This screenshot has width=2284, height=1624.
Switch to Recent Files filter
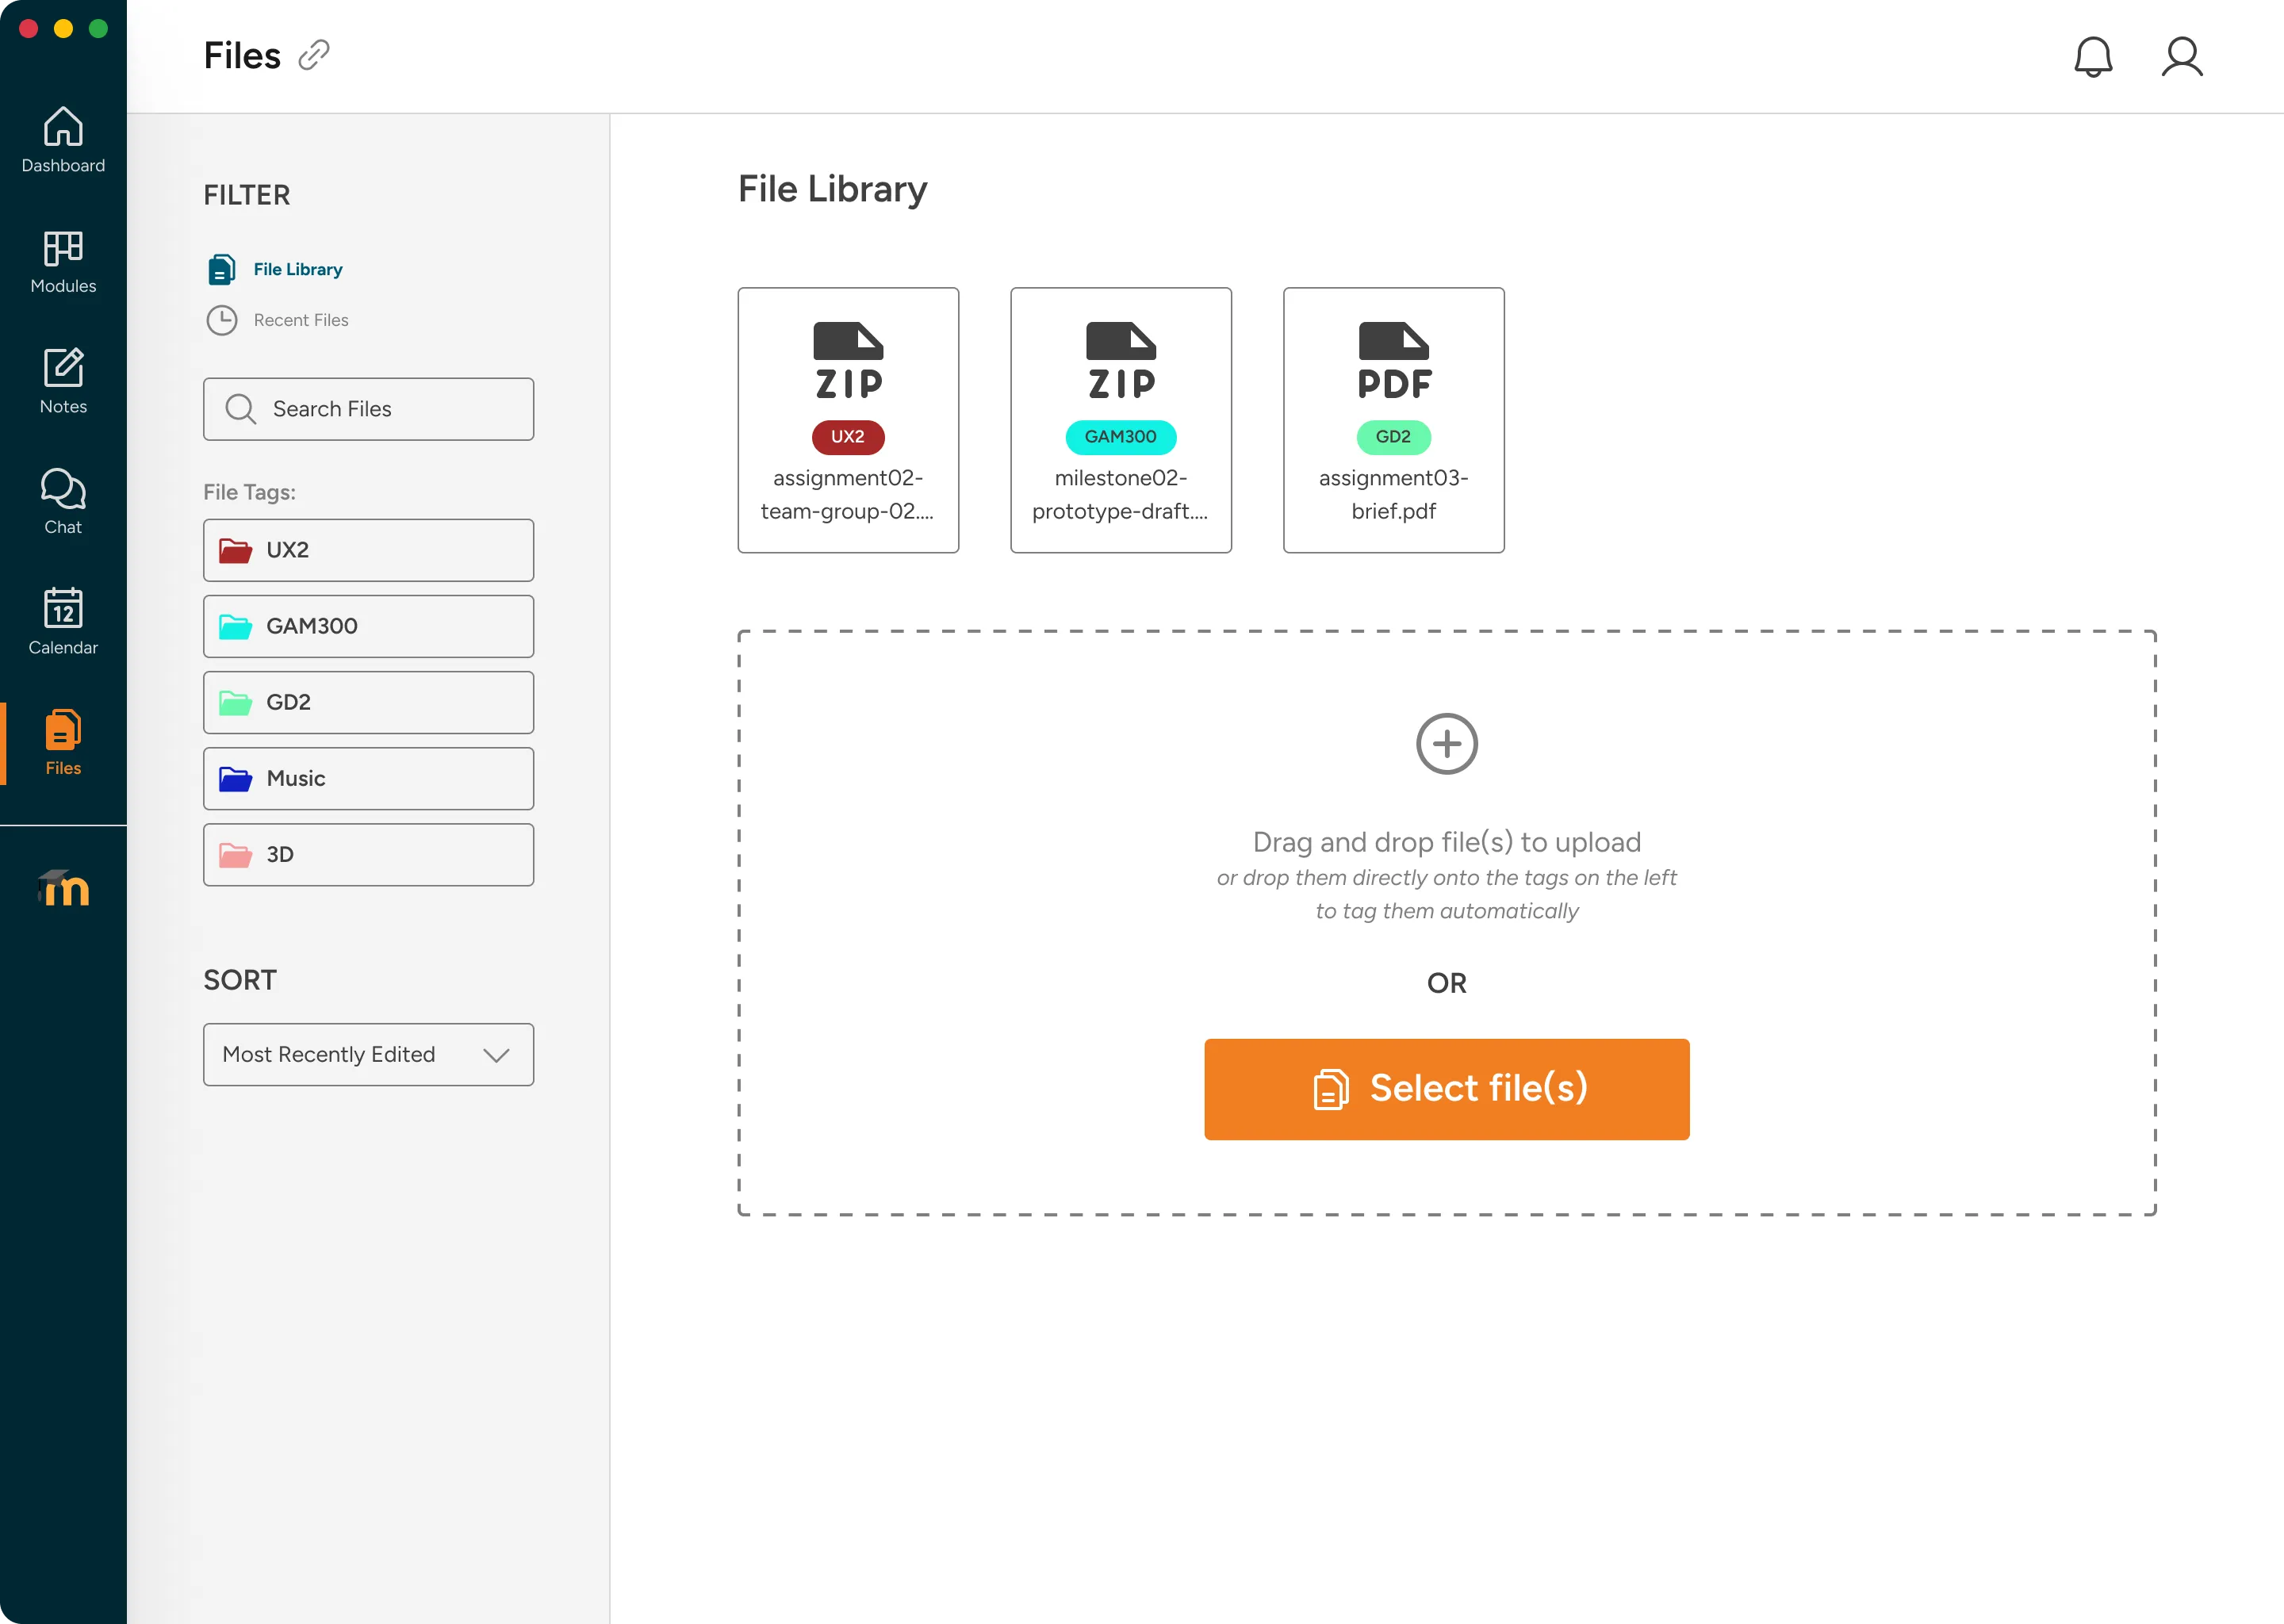[278, 320]
